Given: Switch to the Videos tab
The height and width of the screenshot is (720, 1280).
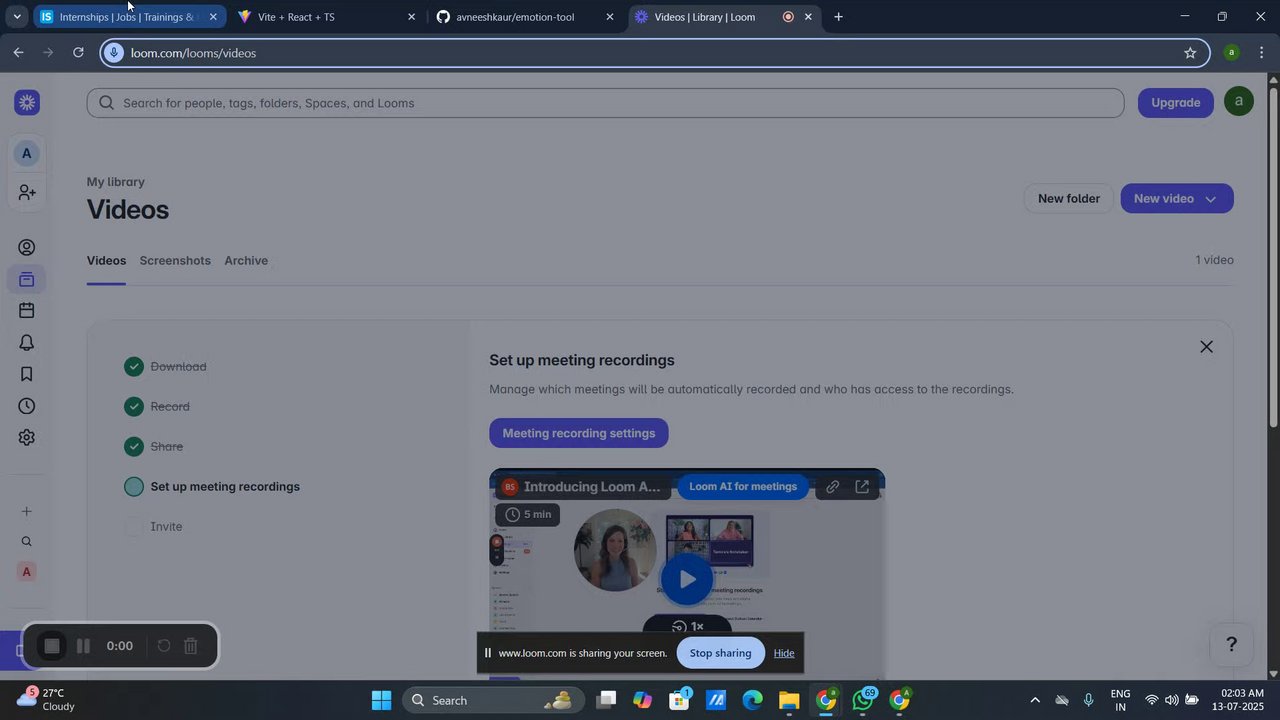Looking at the screenshot, I should pos(106,261).
